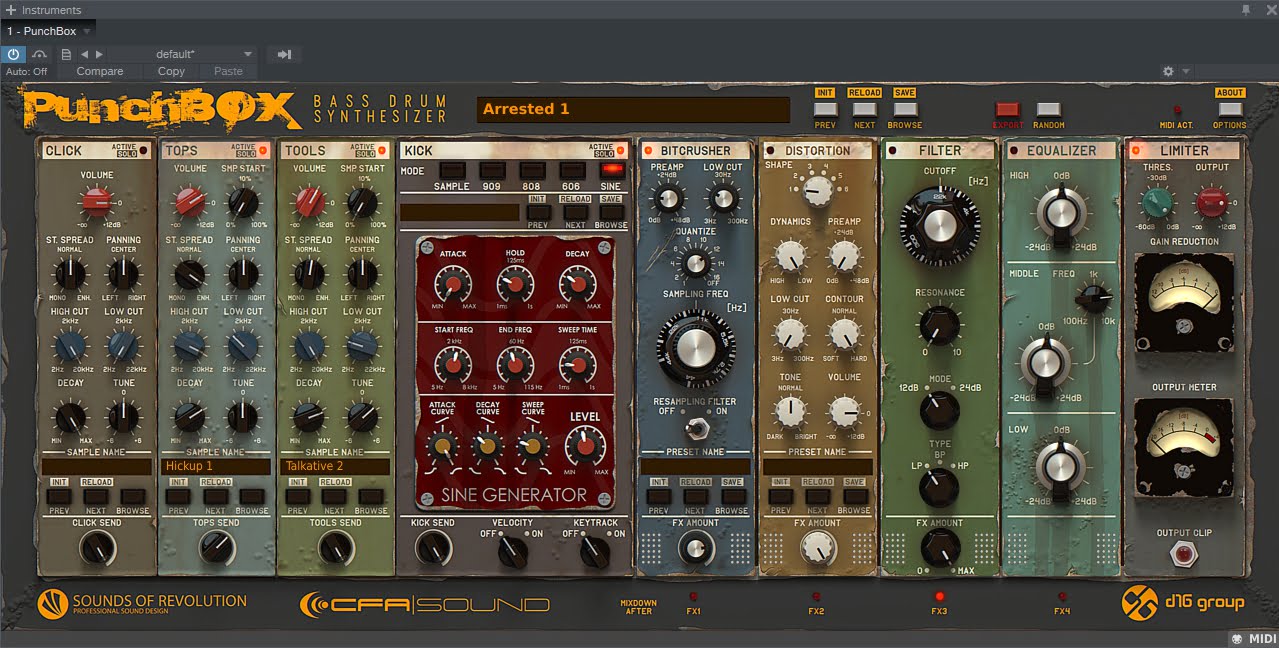Disable the BITCRUSHER effect LED

point(649,151)
